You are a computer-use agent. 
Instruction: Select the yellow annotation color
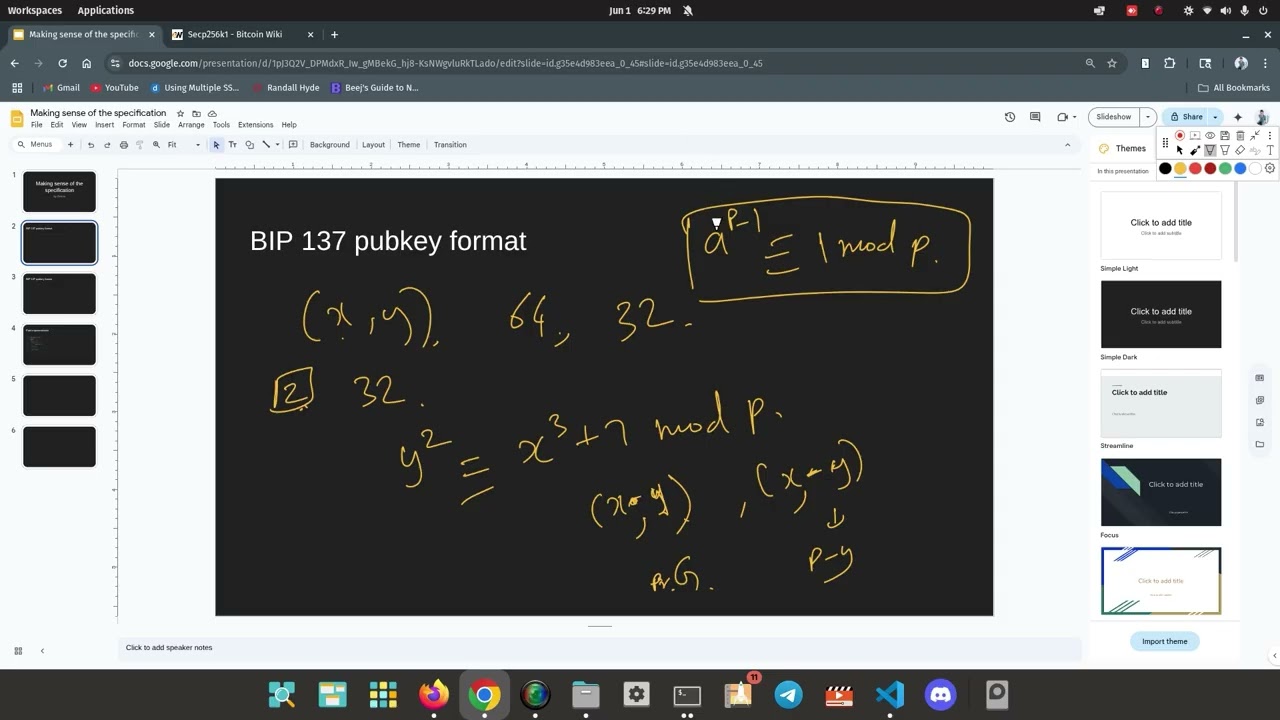tap(1180, 168)
